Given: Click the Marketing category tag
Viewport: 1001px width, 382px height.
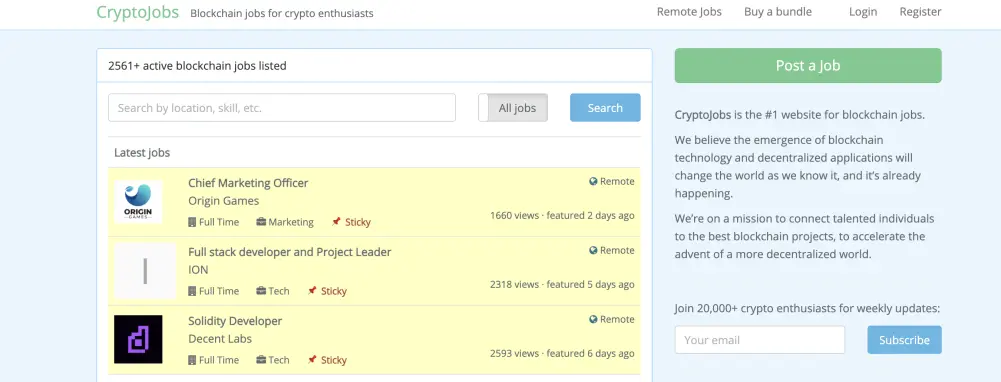Looking at the screenshot, I should [x=291, y=222].
